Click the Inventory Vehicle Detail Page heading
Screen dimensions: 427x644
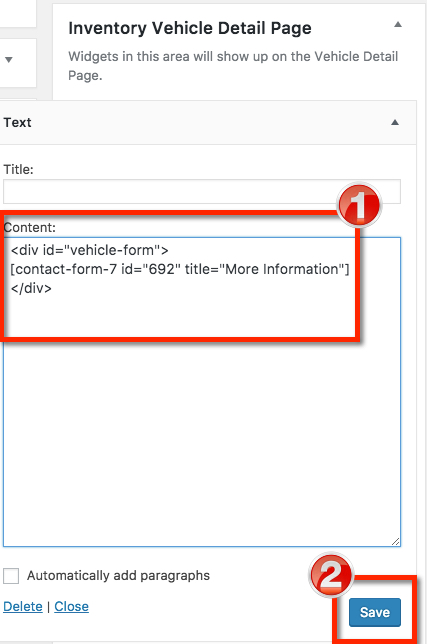pyautogui.click(x=190, y=28)
